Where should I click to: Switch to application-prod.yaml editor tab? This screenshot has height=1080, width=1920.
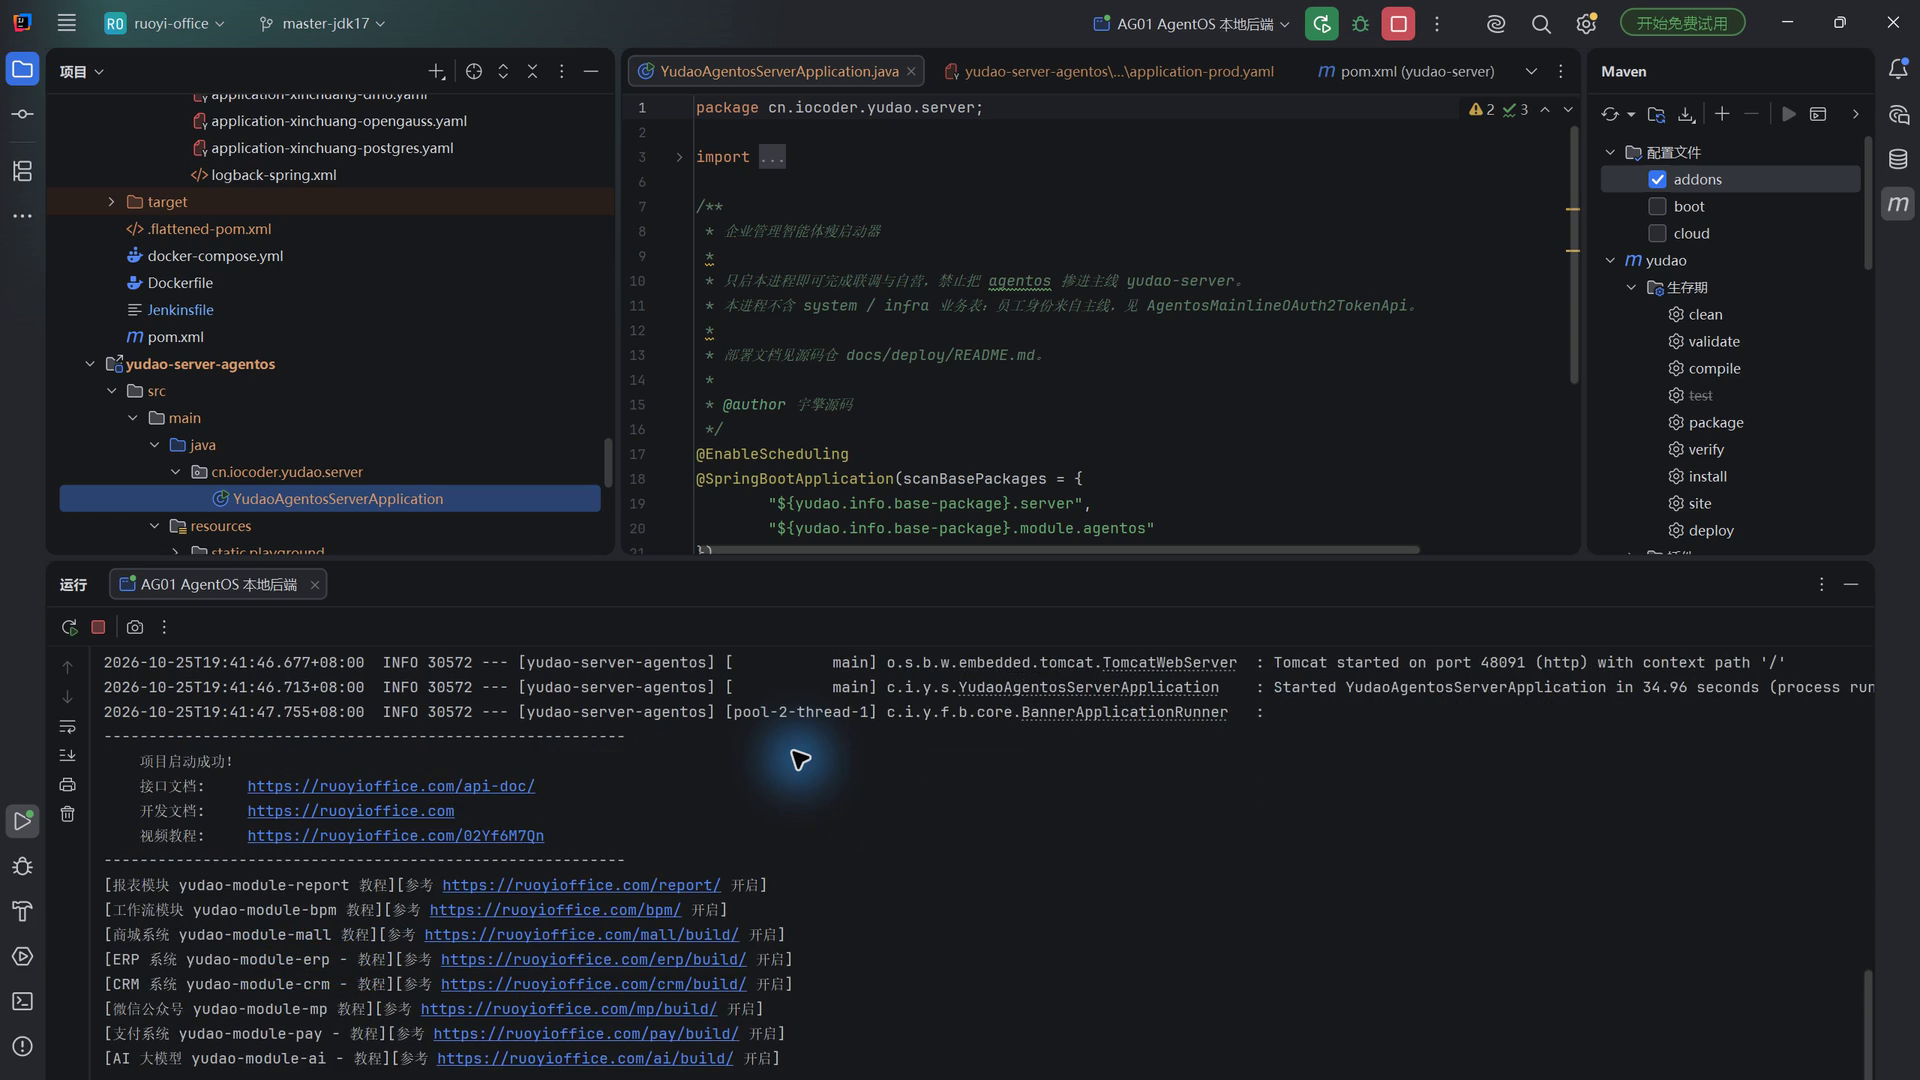coord(1108,71)
